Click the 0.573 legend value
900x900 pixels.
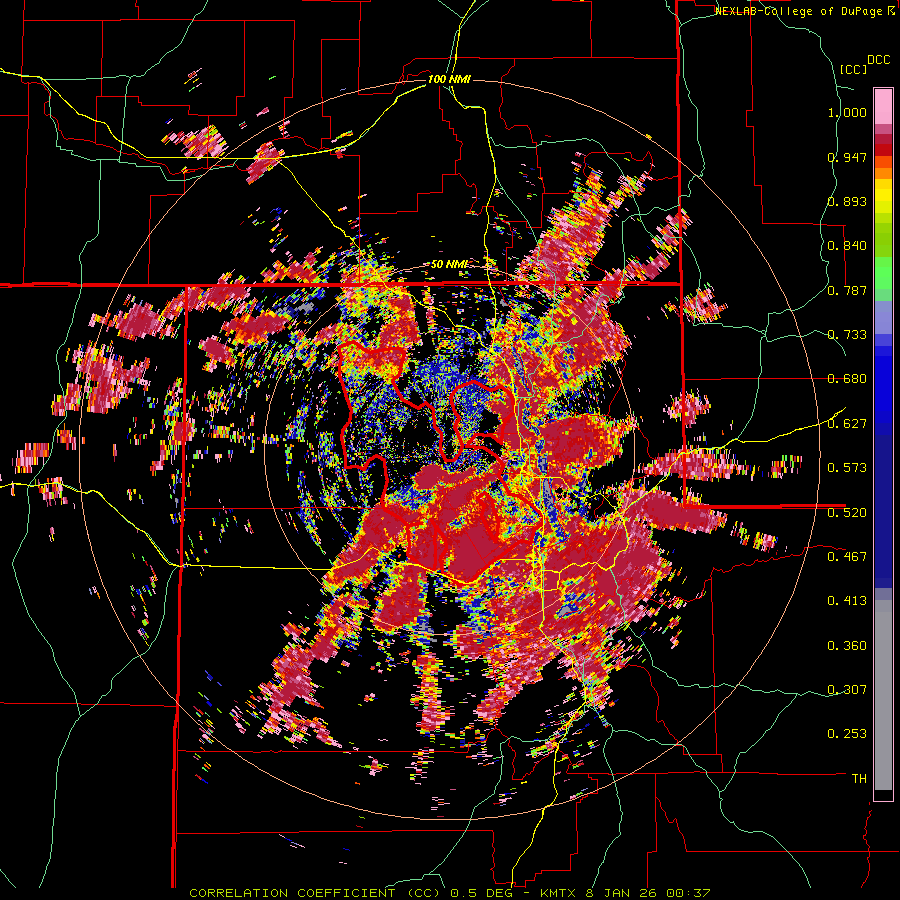847,468
